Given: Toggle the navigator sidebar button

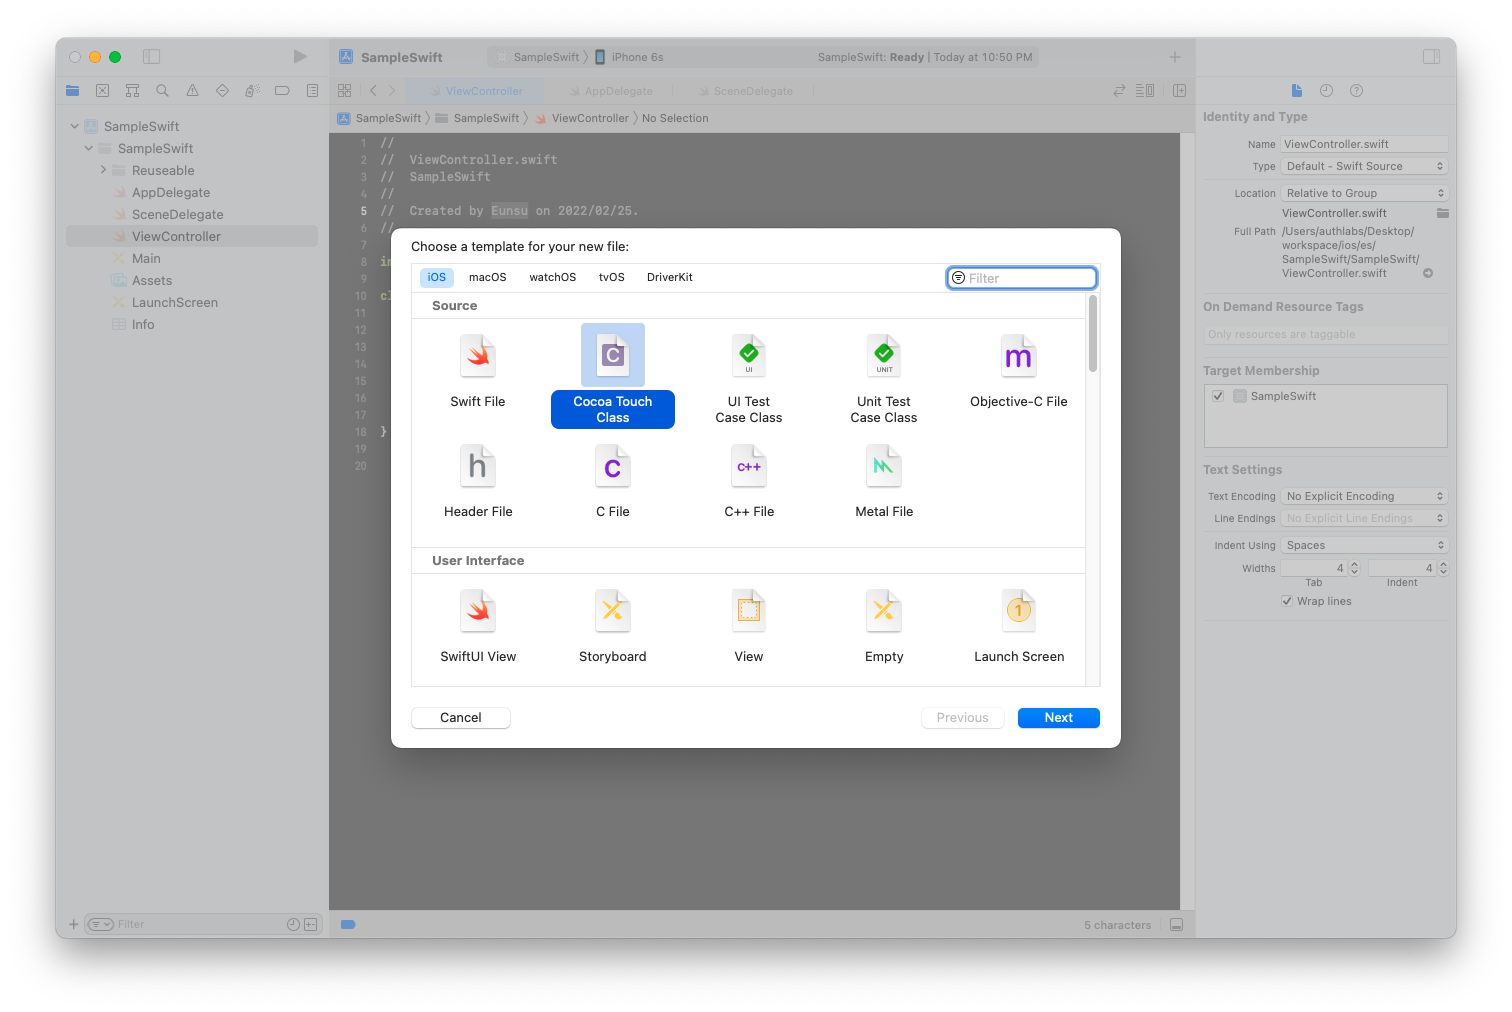Looking at the screenshot, I should (x=152, y=57).
